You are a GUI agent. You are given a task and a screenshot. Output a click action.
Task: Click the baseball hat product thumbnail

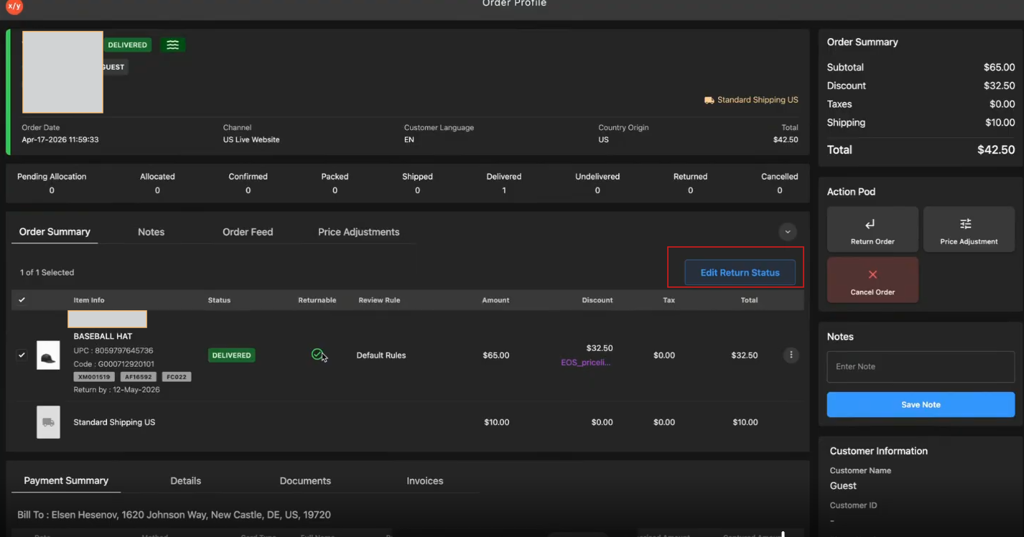[48, 355]
